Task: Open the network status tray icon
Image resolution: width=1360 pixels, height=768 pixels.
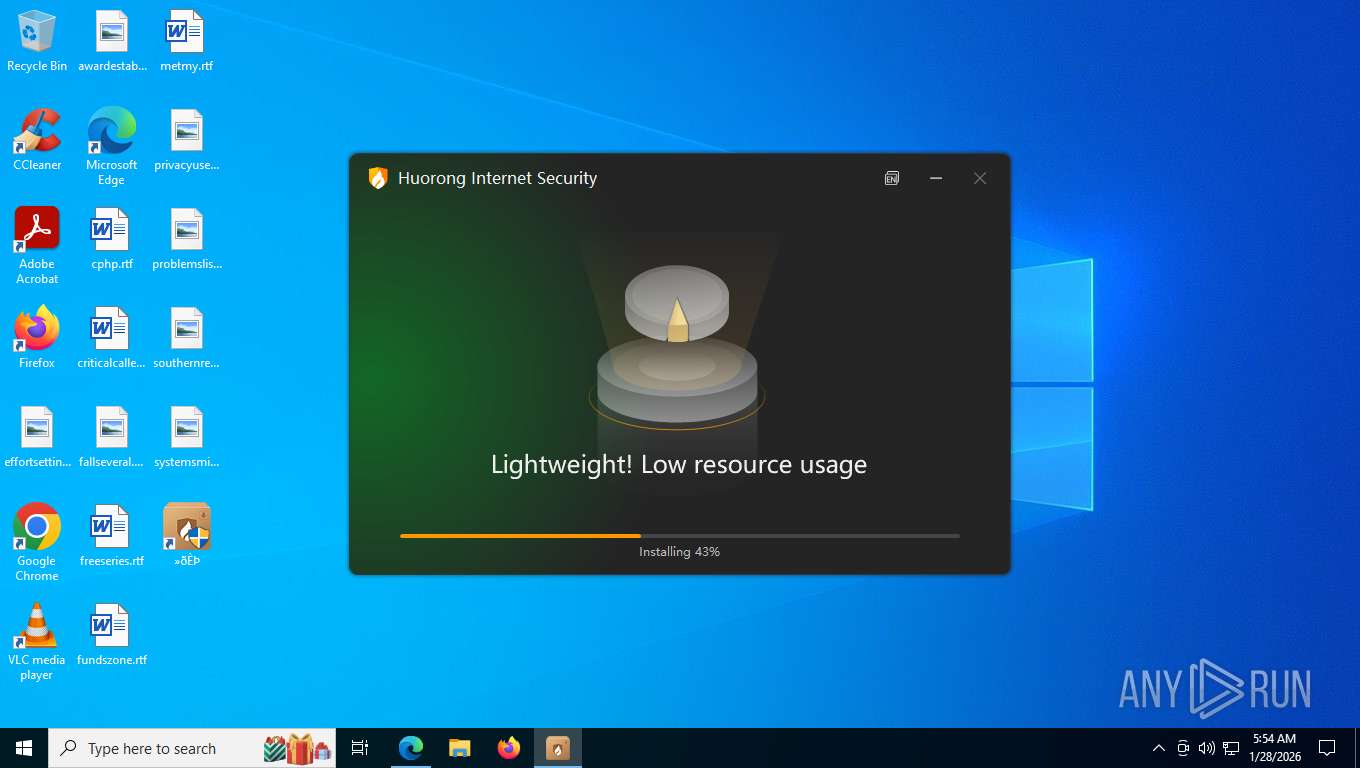Action: [1231, 748]
